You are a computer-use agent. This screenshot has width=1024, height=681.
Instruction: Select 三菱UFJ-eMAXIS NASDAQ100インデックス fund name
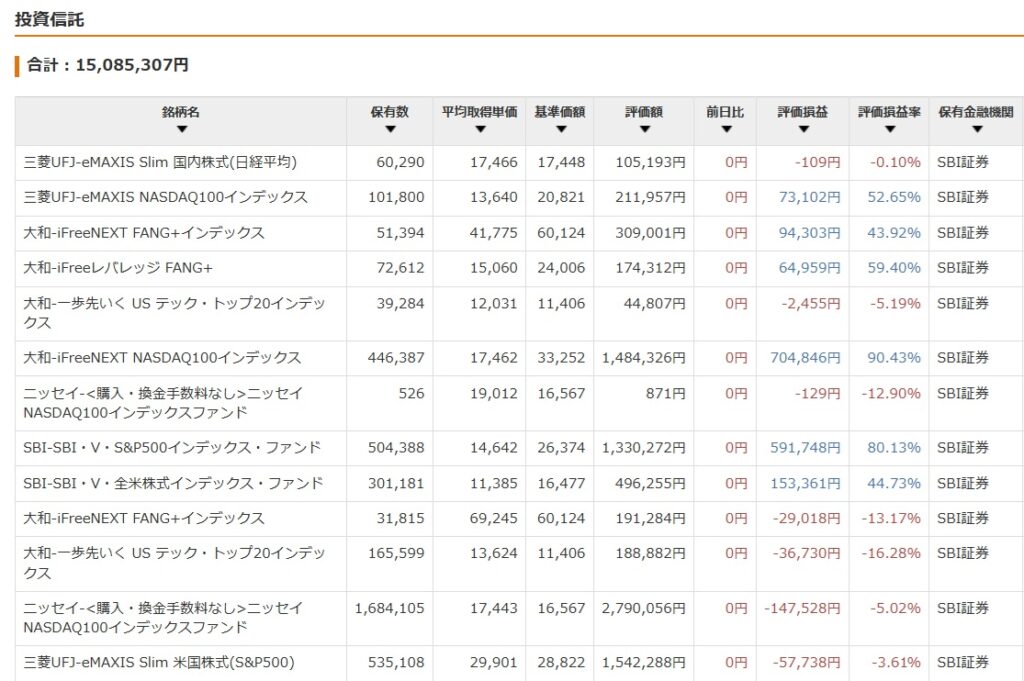(x=165, y=197)
